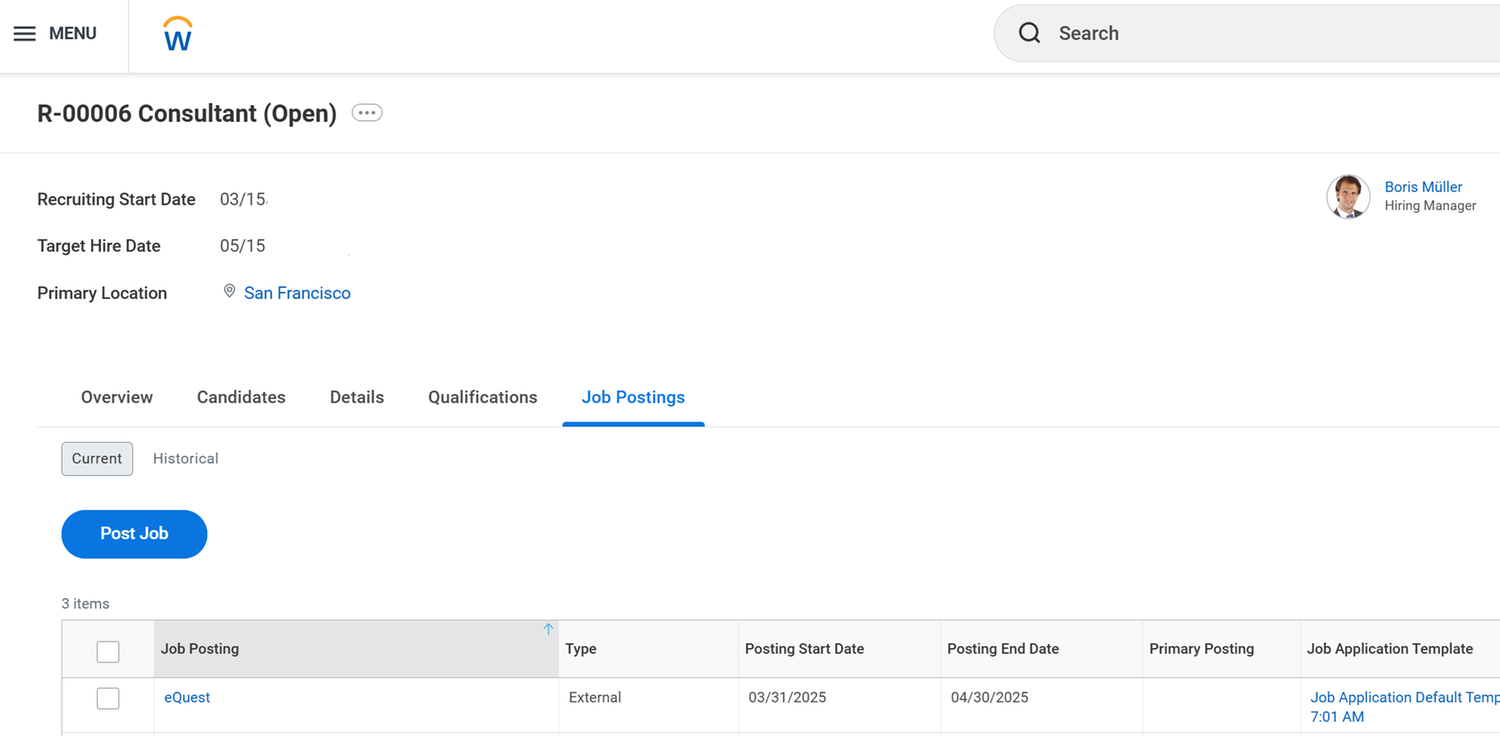
Task: Switch to the Candidates tab
Action: pyautogui.click(x=240, y=397)
